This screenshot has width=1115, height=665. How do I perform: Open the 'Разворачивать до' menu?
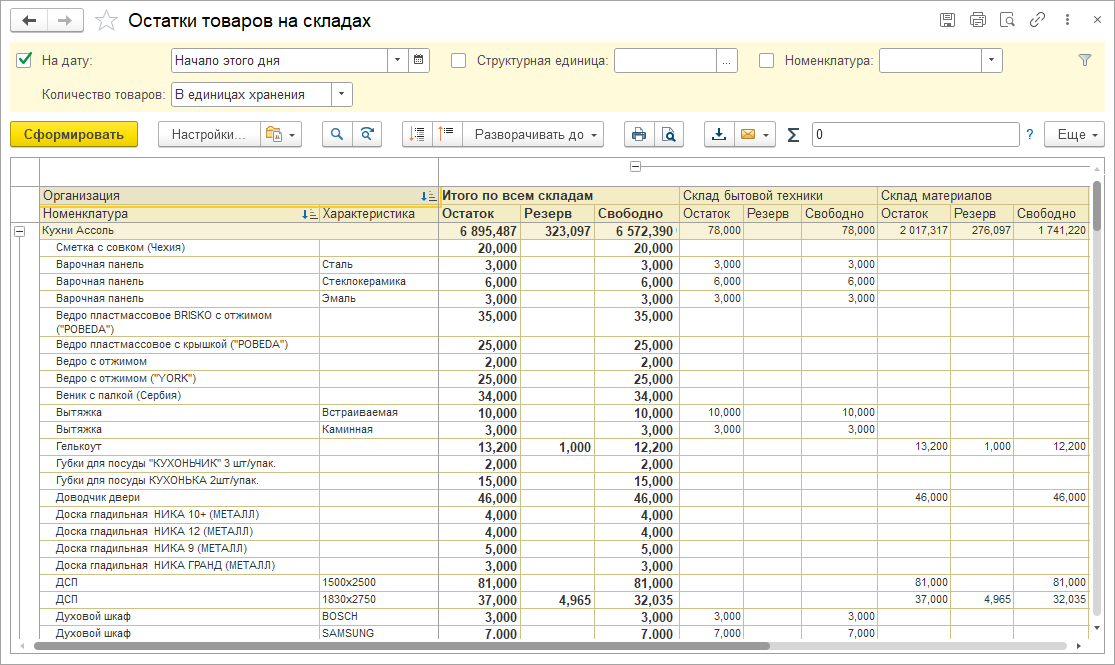(x=537, y=134)
